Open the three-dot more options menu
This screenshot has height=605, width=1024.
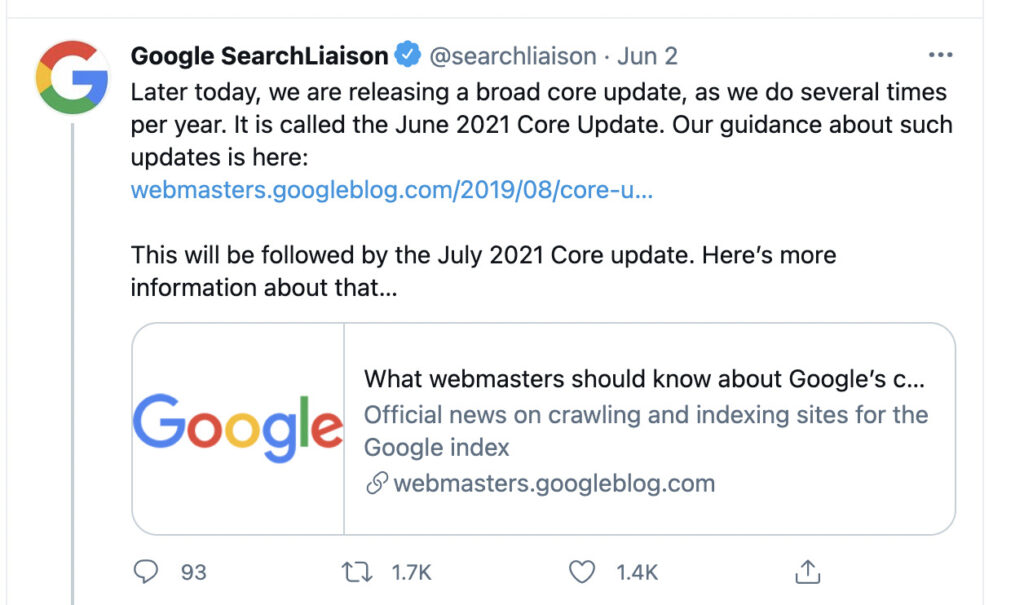click(940, 55)
